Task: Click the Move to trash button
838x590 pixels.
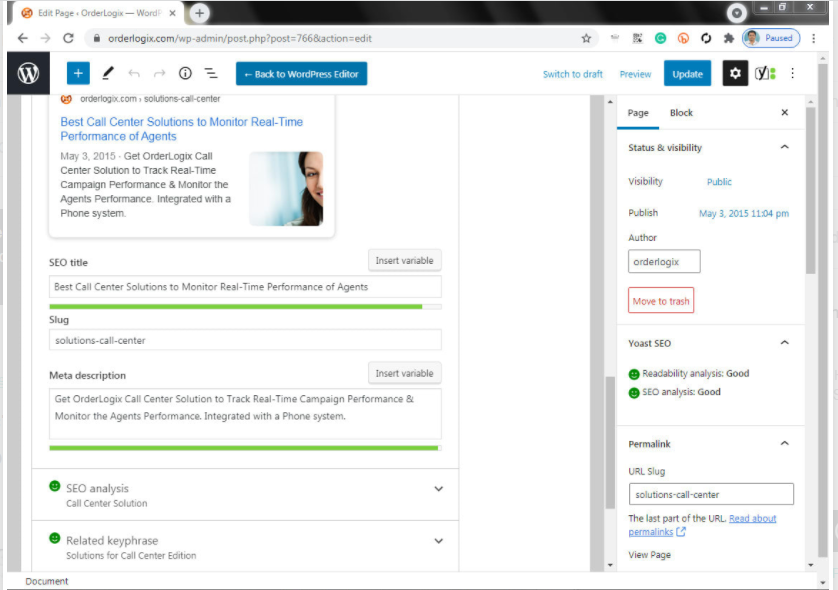Action: coord(661,301)
